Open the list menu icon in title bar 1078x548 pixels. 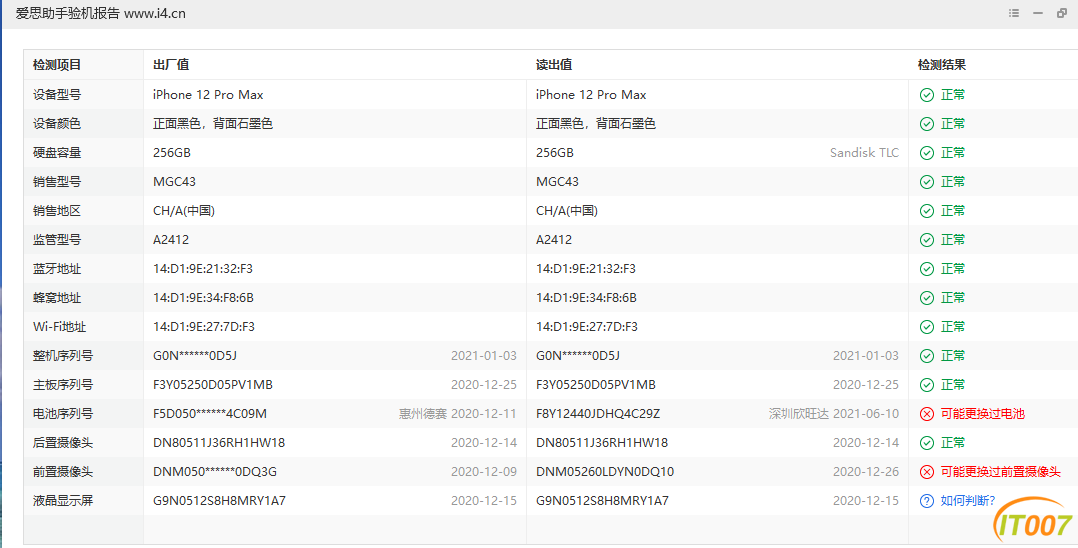click(x=1014, y=13)
